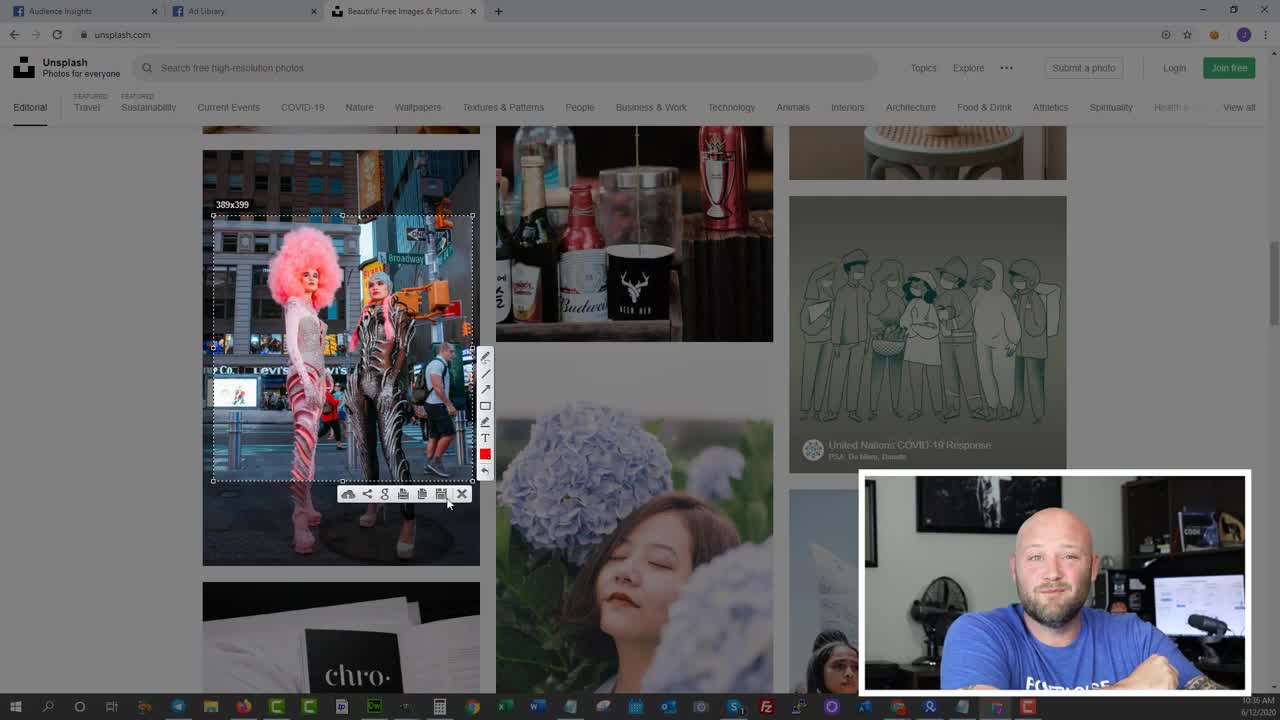This screenshot has width=1280, height=720.
Task: Select the Lightshot Text tool
Action: coord(485,437)
